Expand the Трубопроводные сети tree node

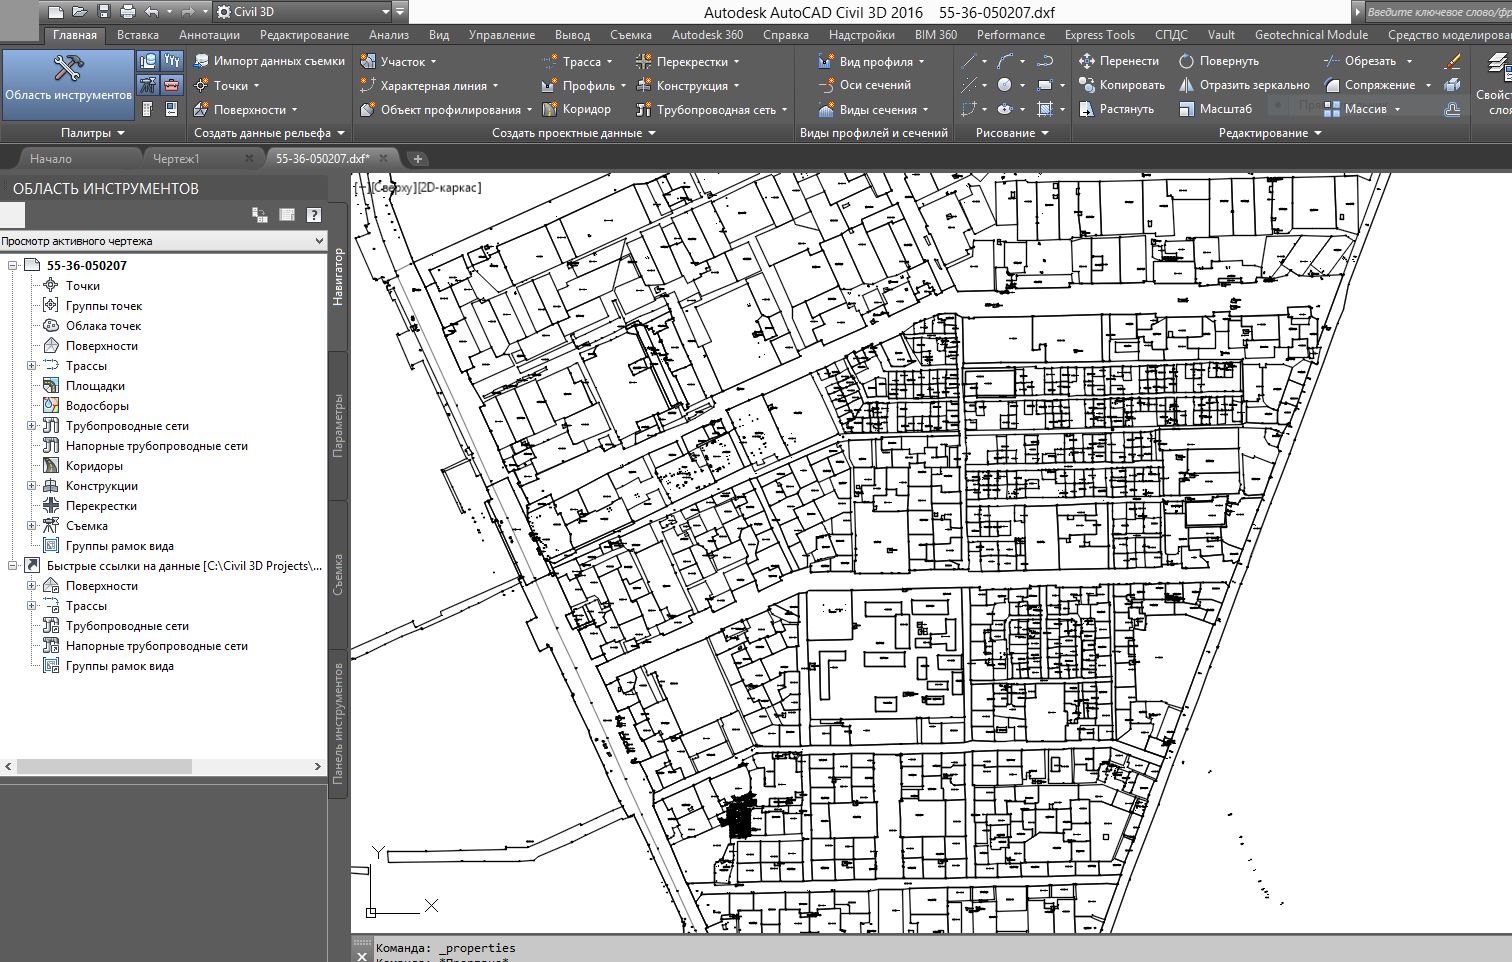tap(32, 426)
